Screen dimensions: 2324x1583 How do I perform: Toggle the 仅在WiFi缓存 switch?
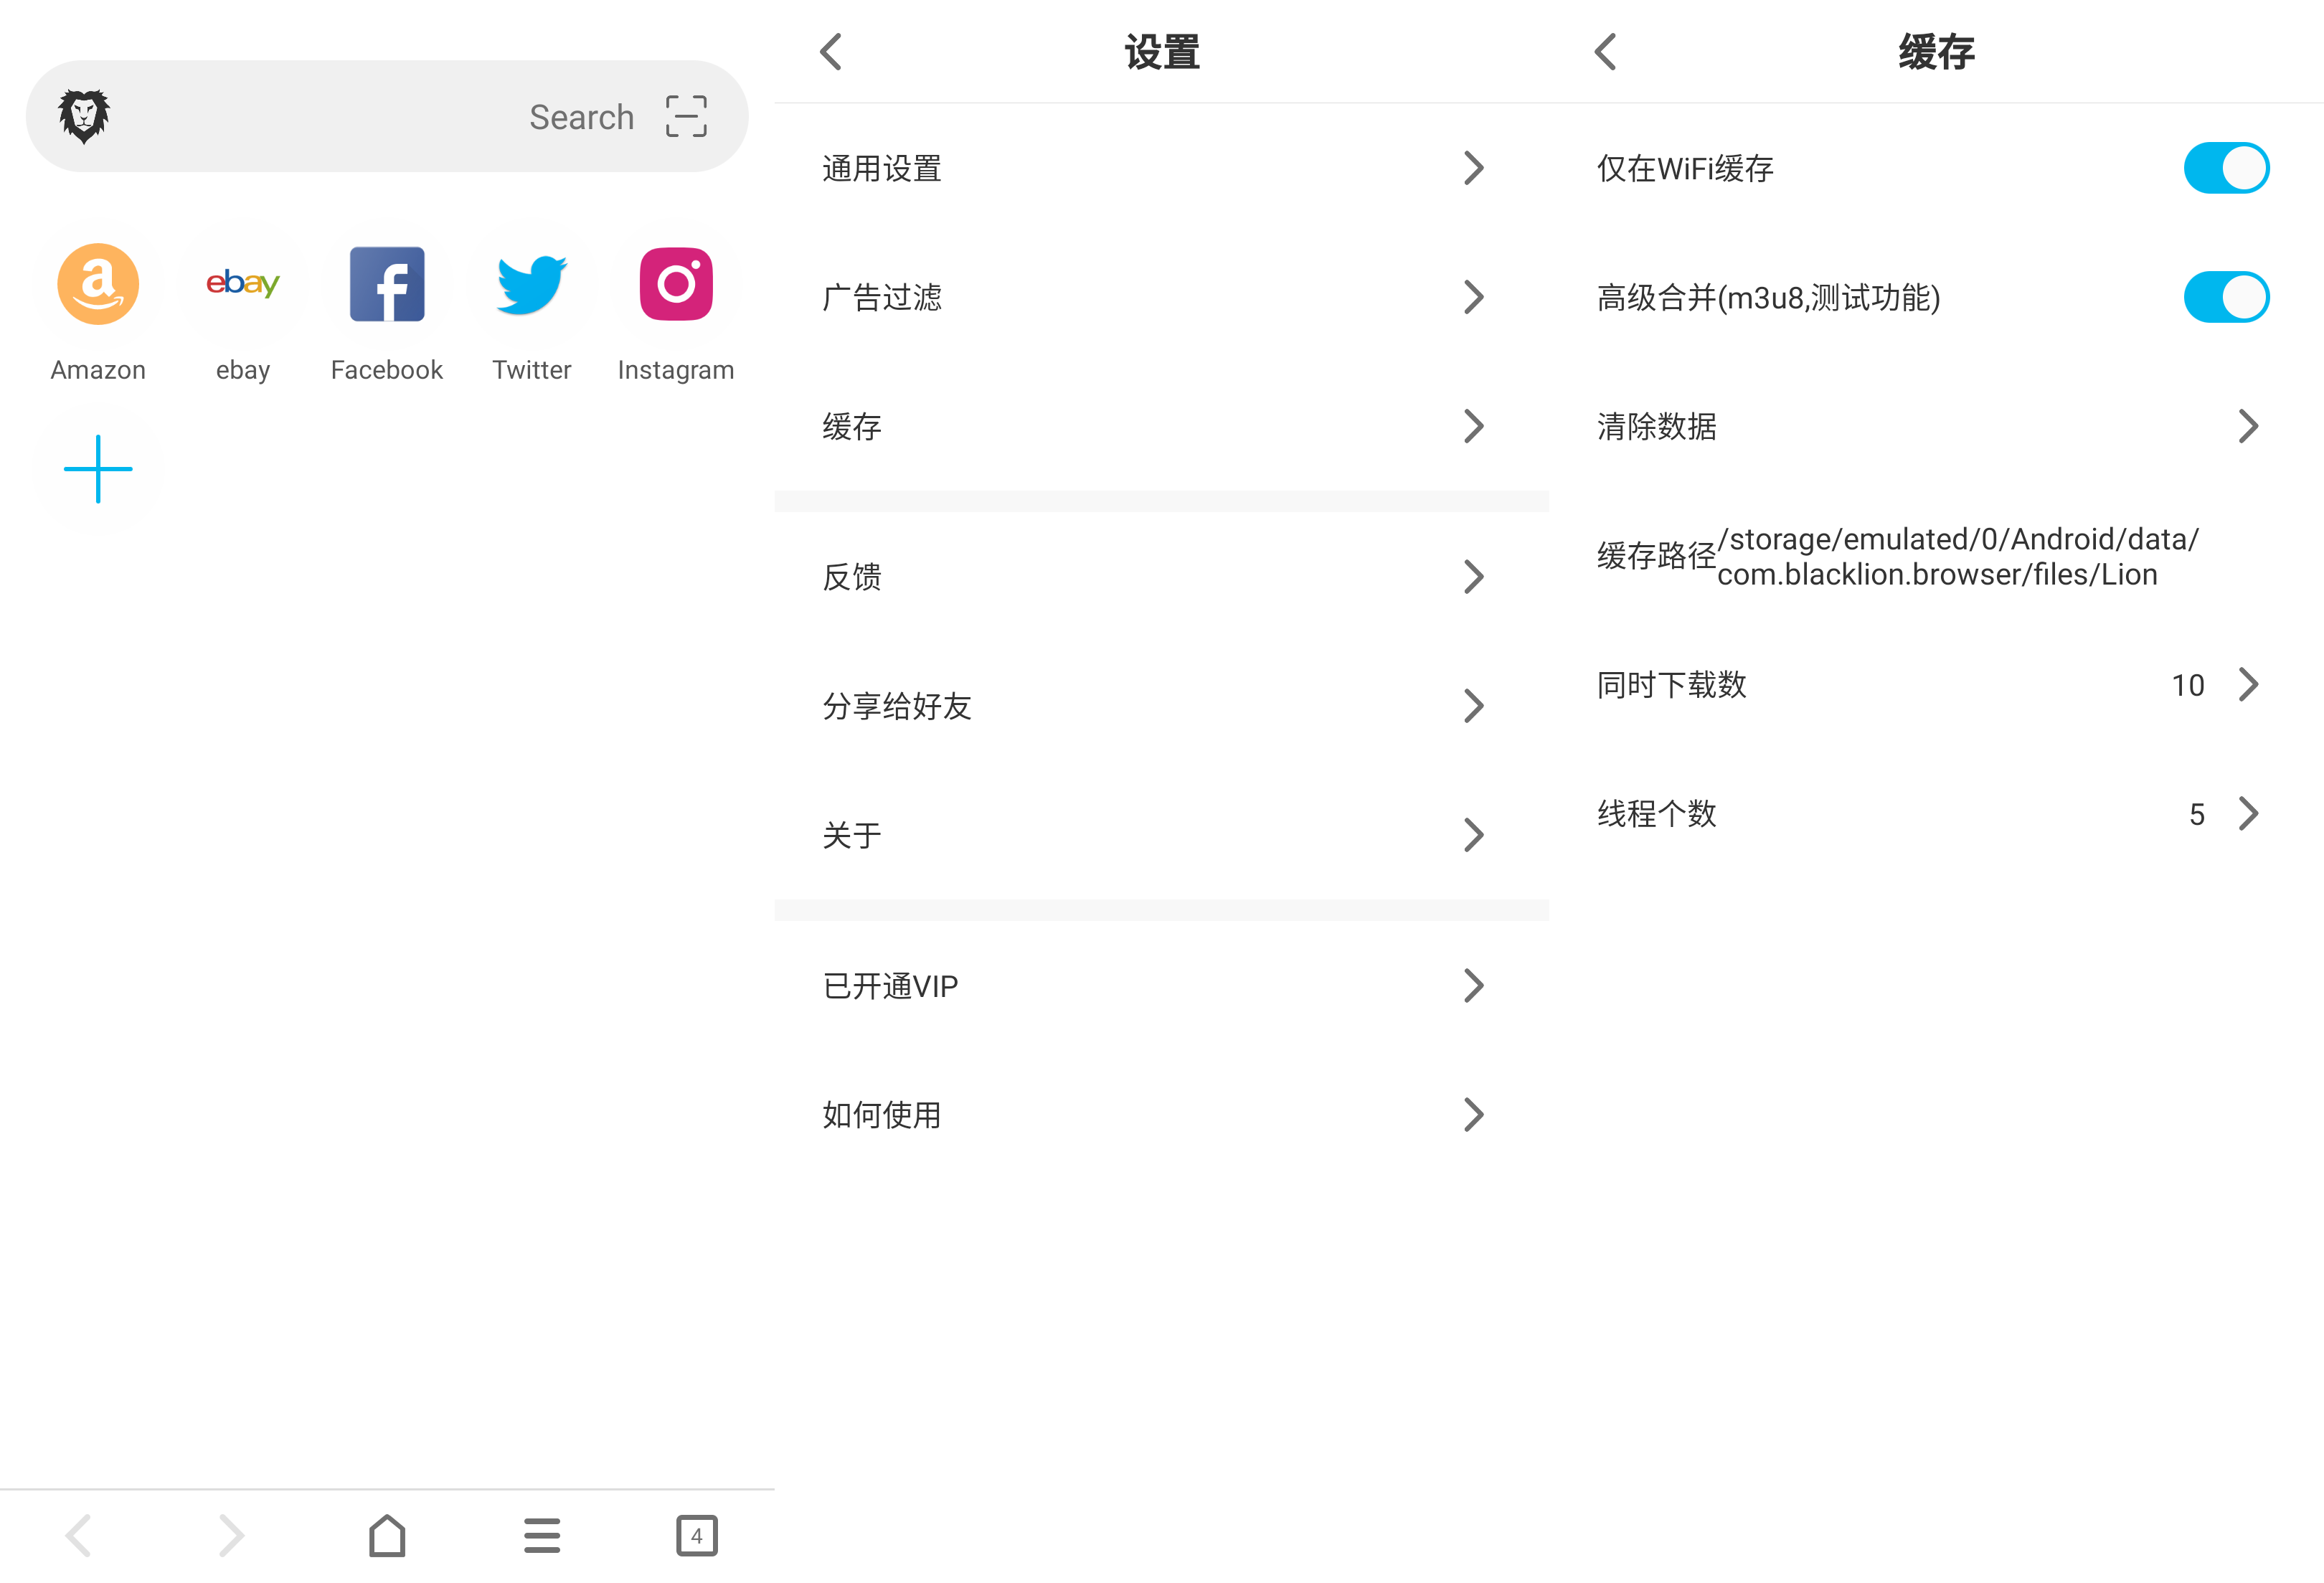pos(2225,168)
